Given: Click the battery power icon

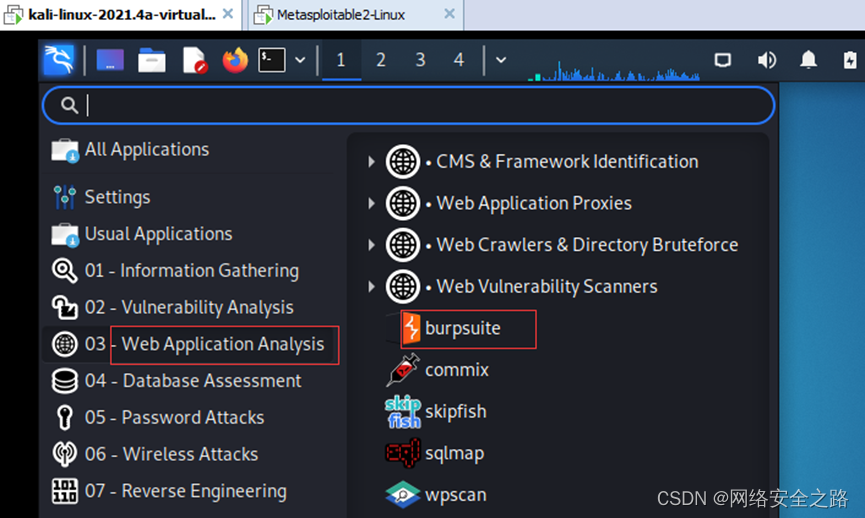Looking at the screenshot, I should (x=850, y=60).
